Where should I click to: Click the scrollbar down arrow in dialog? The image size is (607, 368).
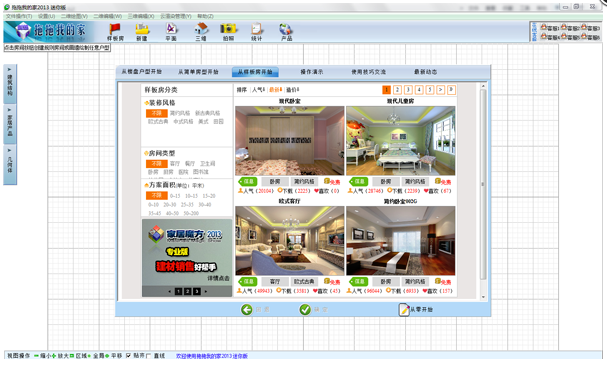point(483,297)
